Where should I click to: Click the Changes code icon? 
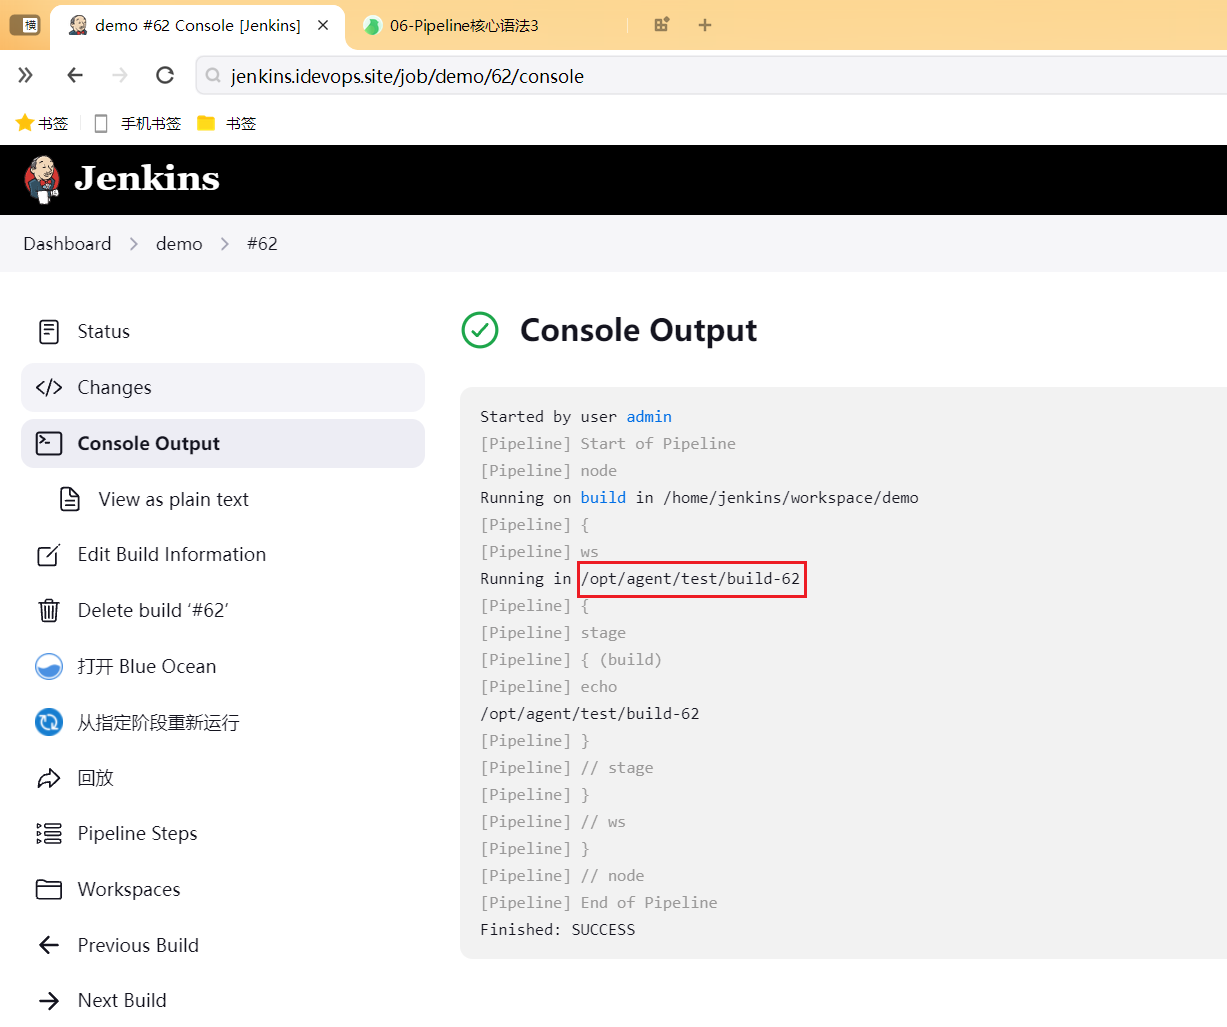(49, 388)
